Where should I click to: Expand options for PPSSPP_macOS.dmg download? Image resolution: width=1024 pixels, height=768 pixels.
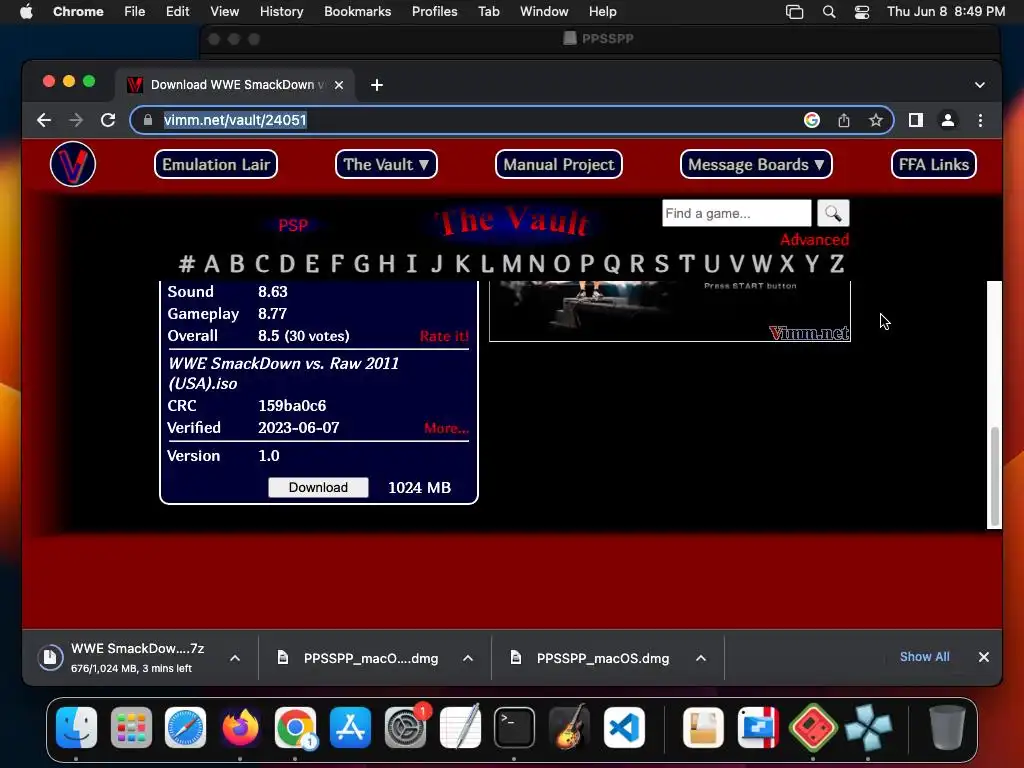coord(701,658)
